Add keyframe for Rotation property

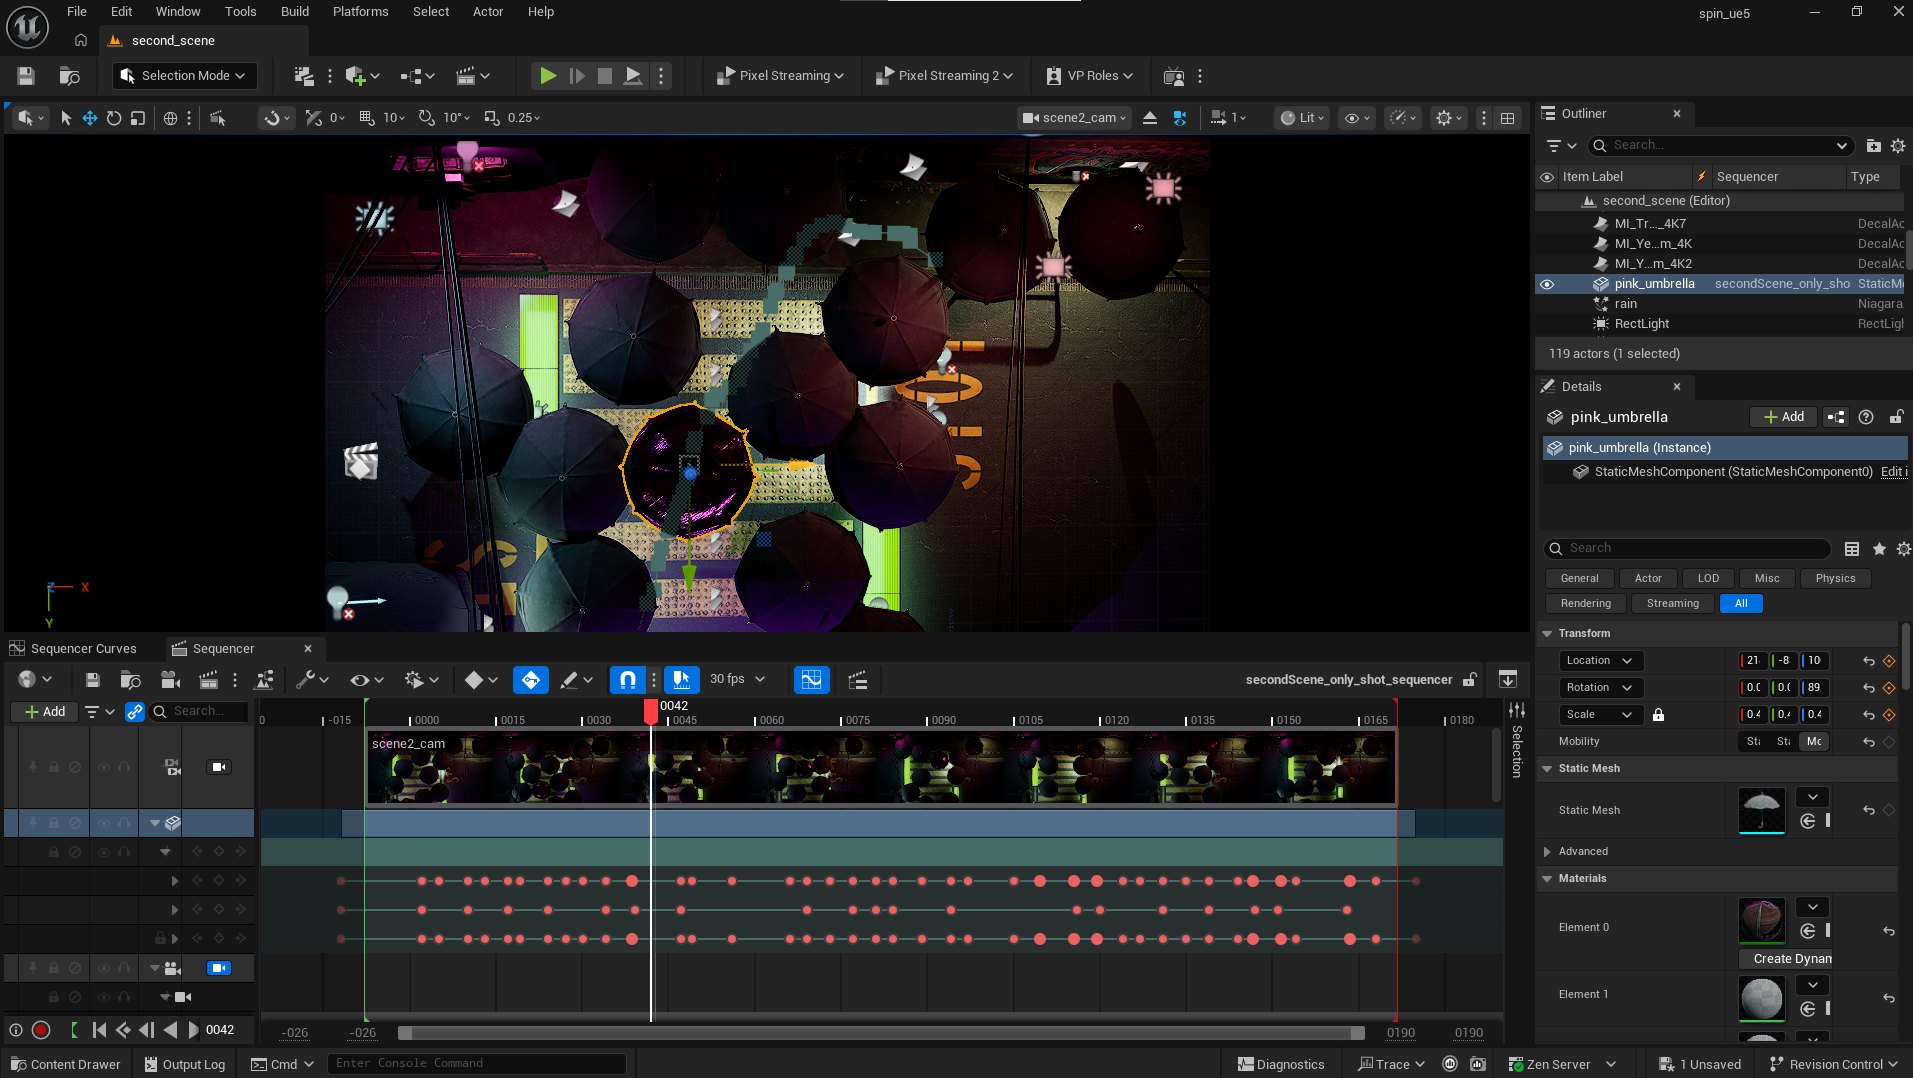coord(1889,688)
